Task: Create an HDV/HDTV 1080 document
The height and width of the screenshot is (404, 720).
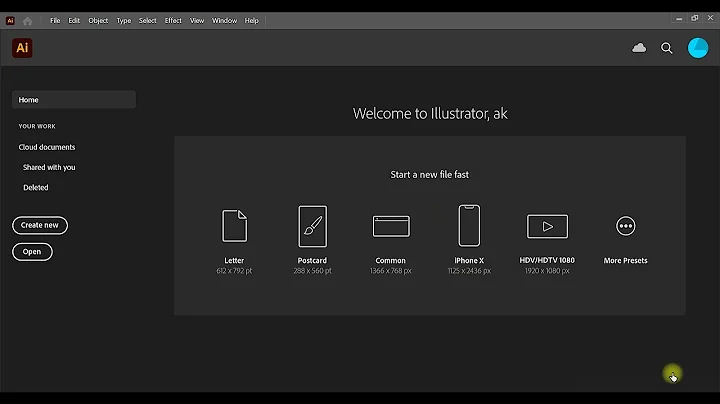Action: coord(547,226)
